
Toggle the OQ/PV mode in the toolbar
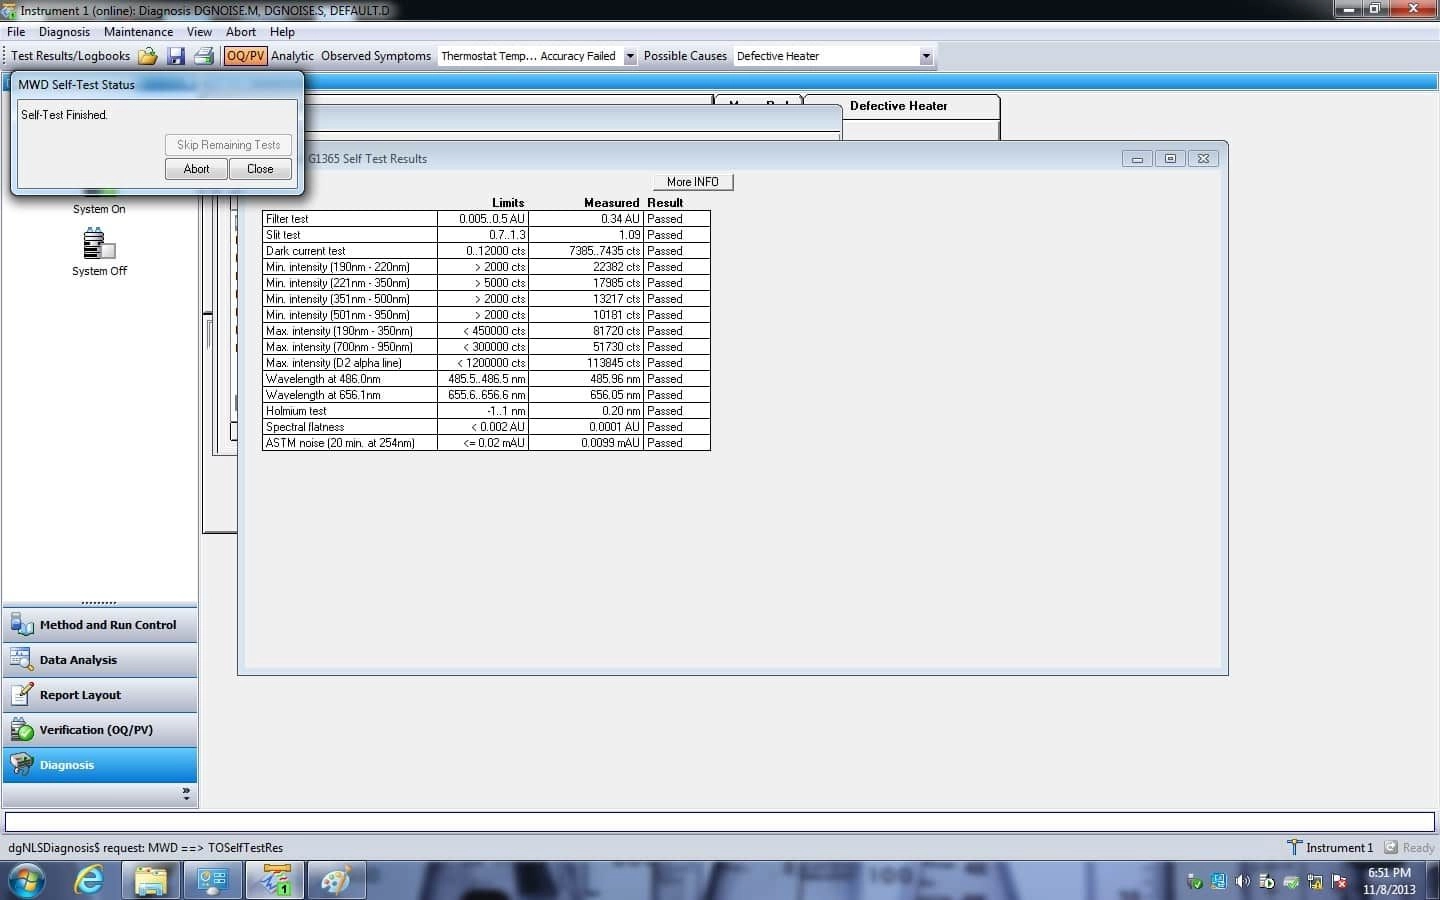pos(245,56)
